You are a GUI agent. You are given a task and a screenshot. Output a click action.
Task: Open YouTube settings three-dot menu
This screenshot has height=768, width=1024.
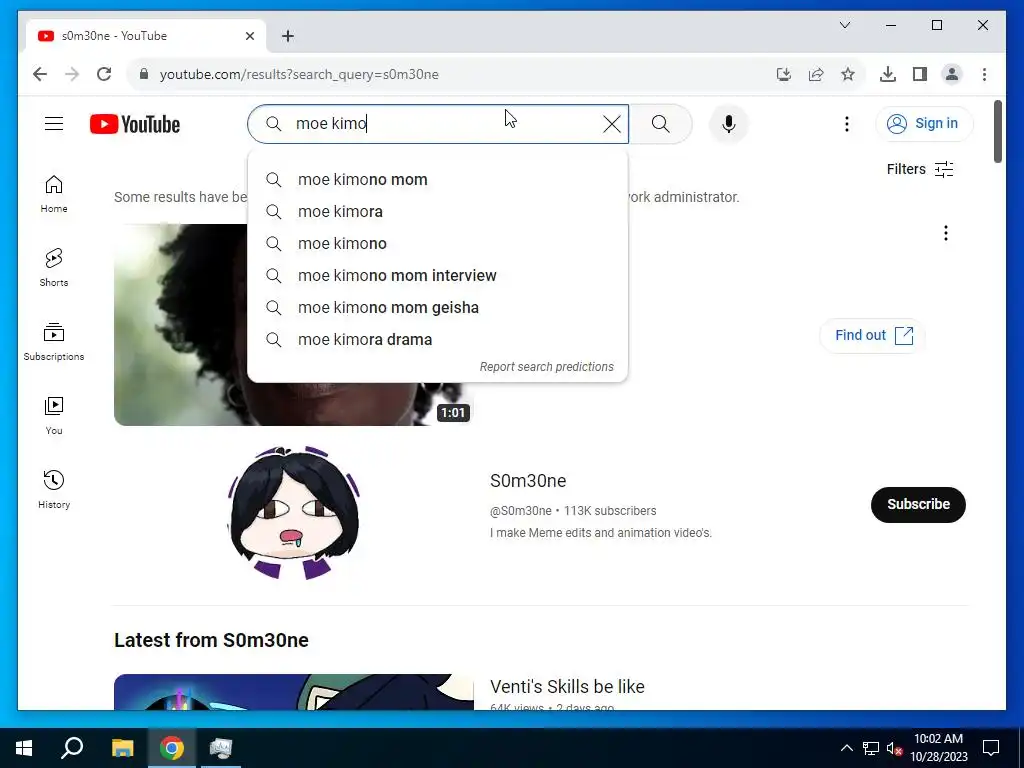(847, 124)
